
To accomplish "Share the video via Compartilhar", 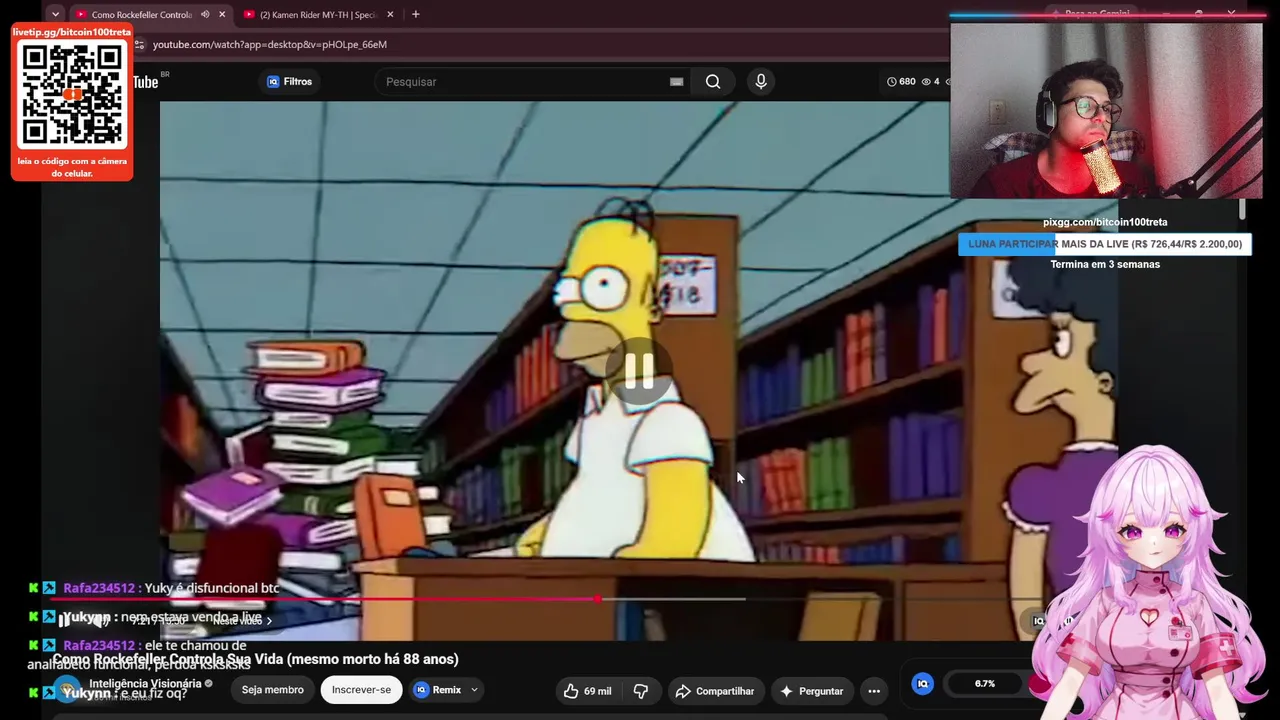I will [x=715, y=691].
